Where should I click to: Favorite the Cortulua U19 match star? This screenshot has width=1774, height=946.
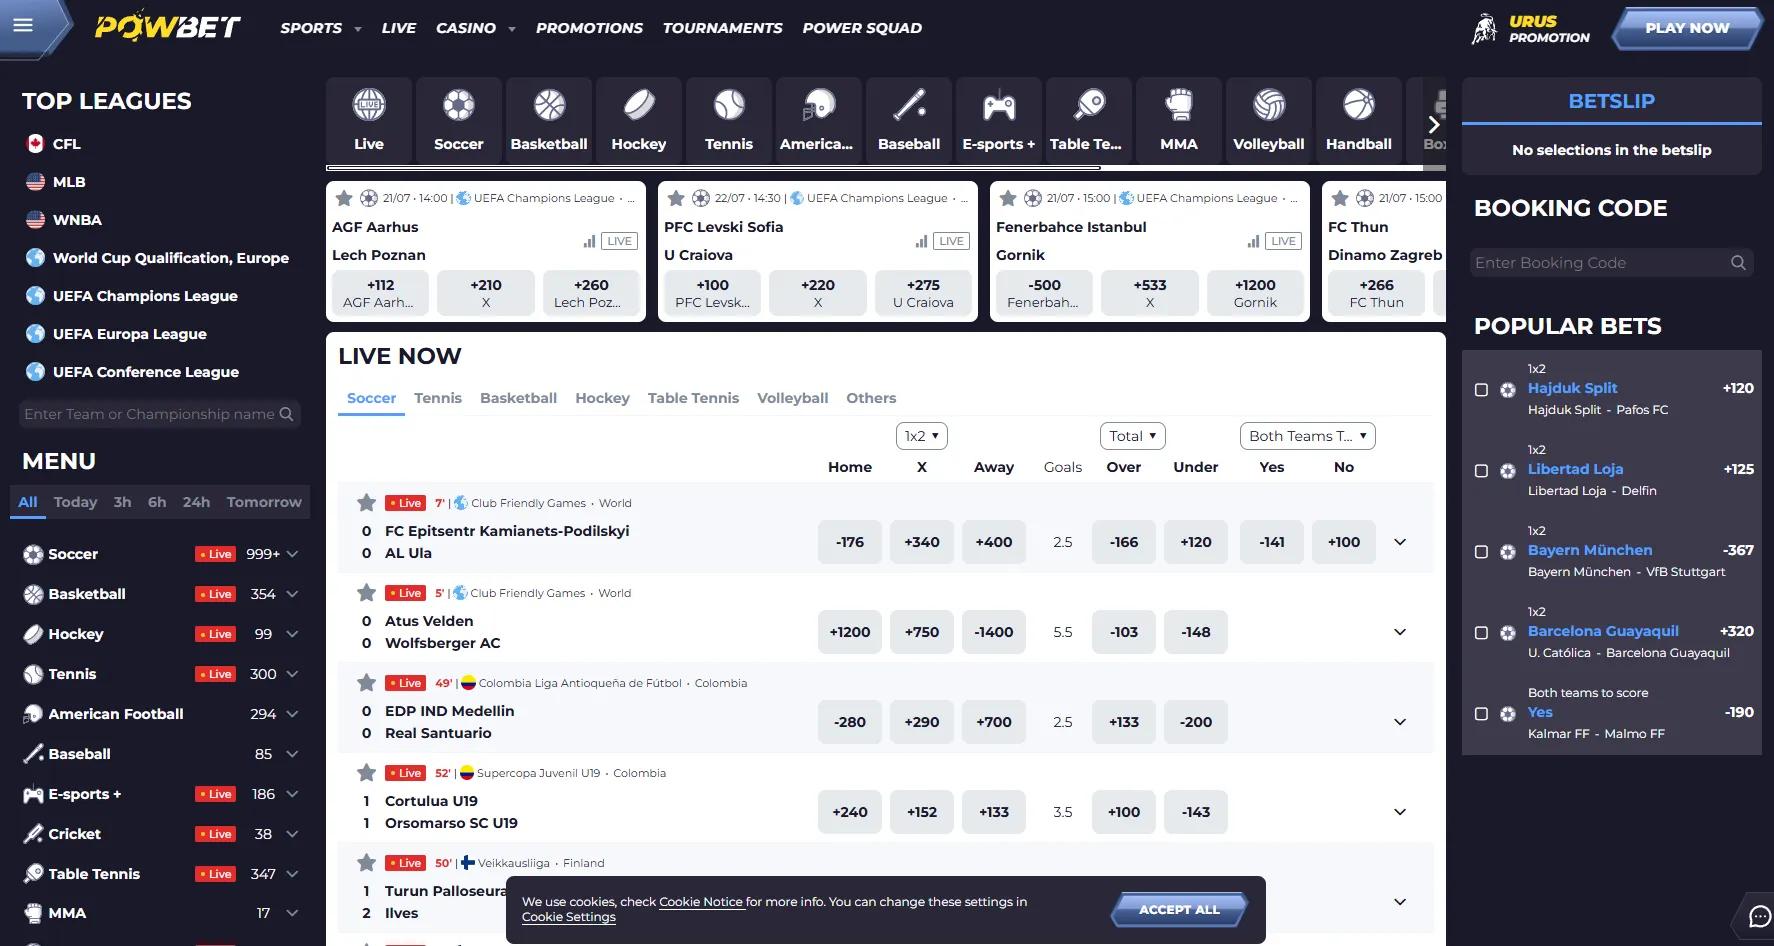tap(367, 773)
